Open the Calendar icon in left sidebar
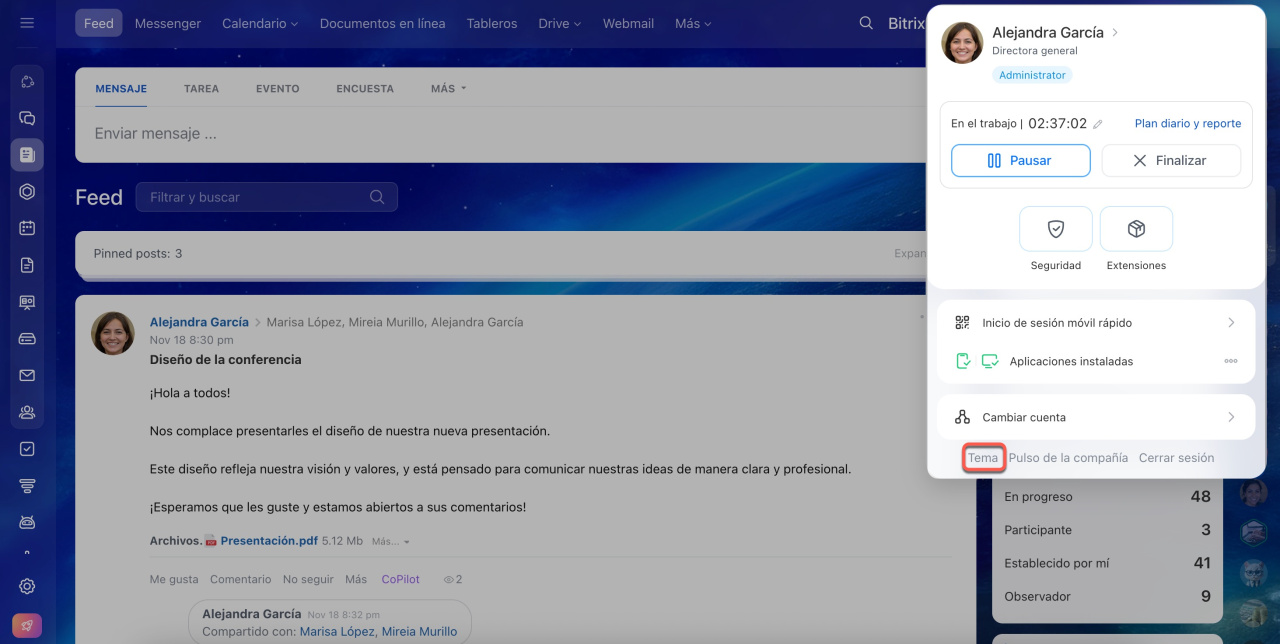 coord(27,228)
